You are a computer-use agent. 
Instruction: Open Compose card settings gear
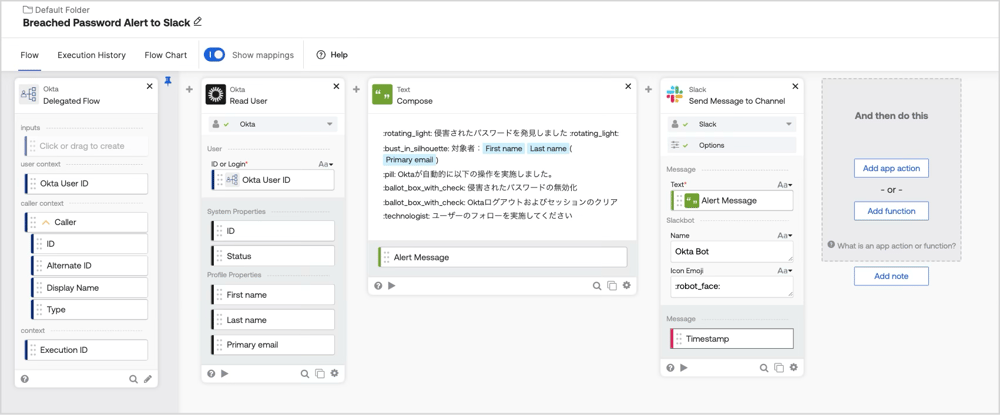pyautogui.click(x=626, y=286)
